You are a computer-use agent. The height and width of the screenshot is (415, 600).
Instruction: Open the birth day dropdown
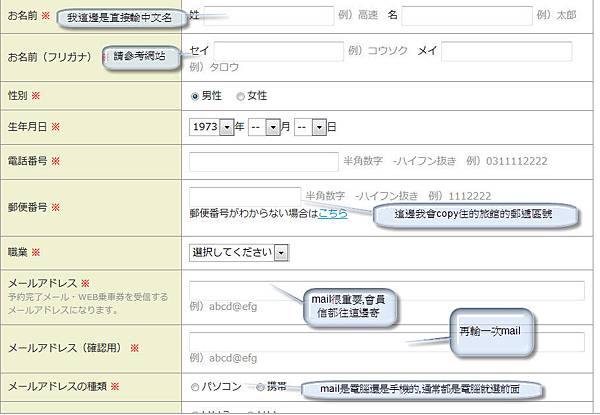click(x=310, y=127)
